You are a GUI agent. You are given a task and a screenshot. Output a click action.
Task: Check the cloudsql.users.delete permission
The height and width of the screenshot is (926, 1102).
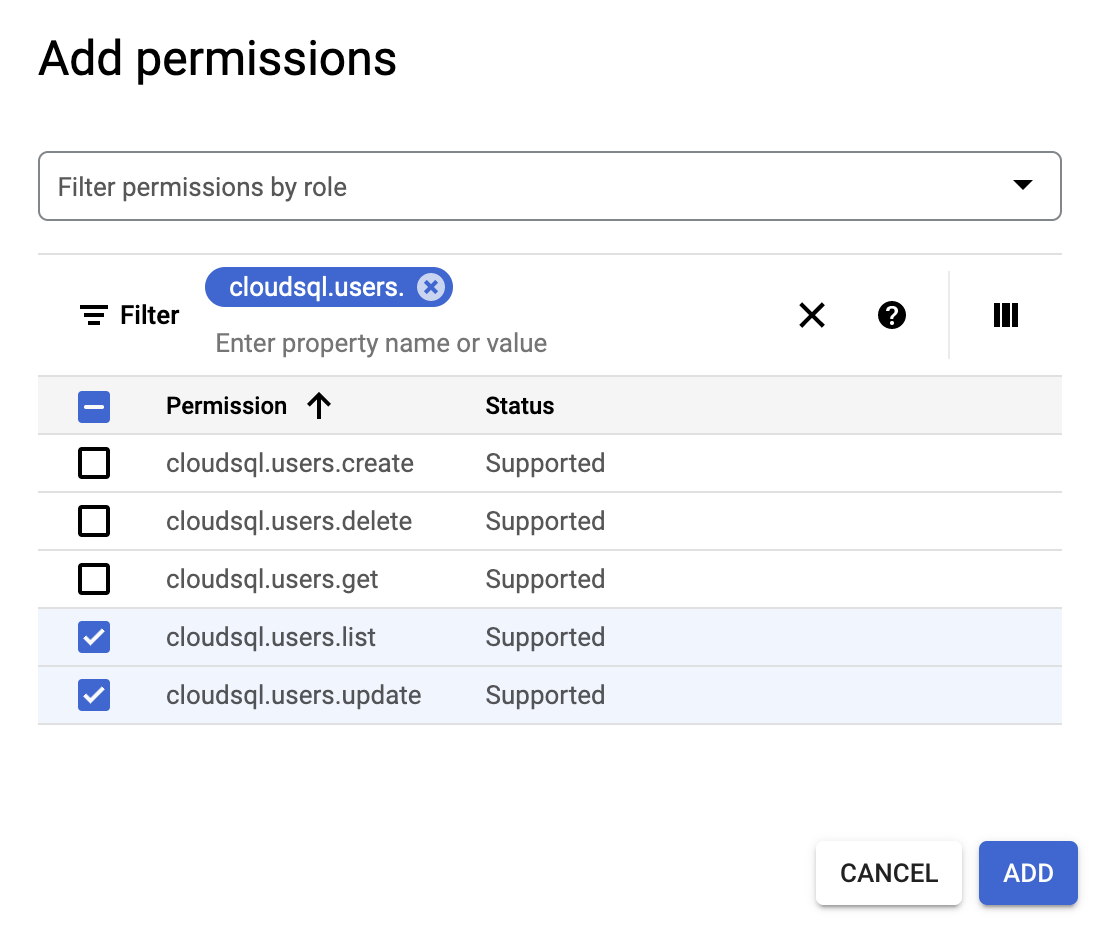(94, 522)
